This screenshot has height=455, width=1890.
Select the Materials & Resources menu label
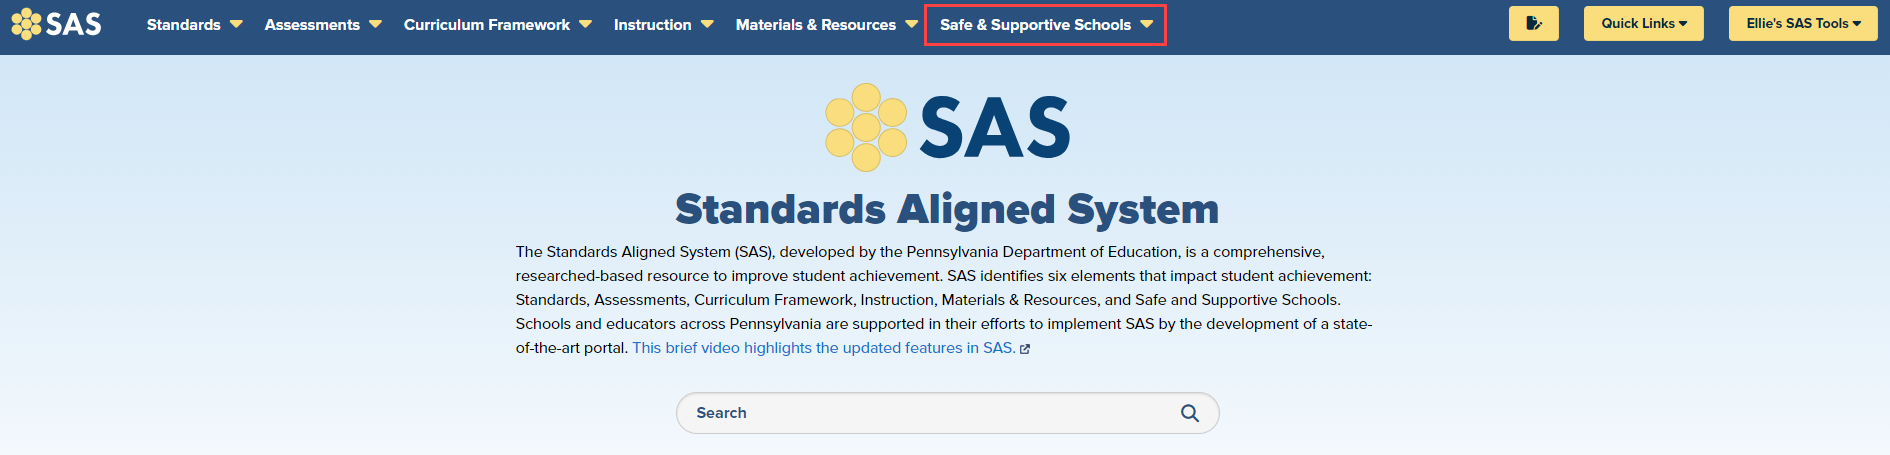click(x=815, y=24)
